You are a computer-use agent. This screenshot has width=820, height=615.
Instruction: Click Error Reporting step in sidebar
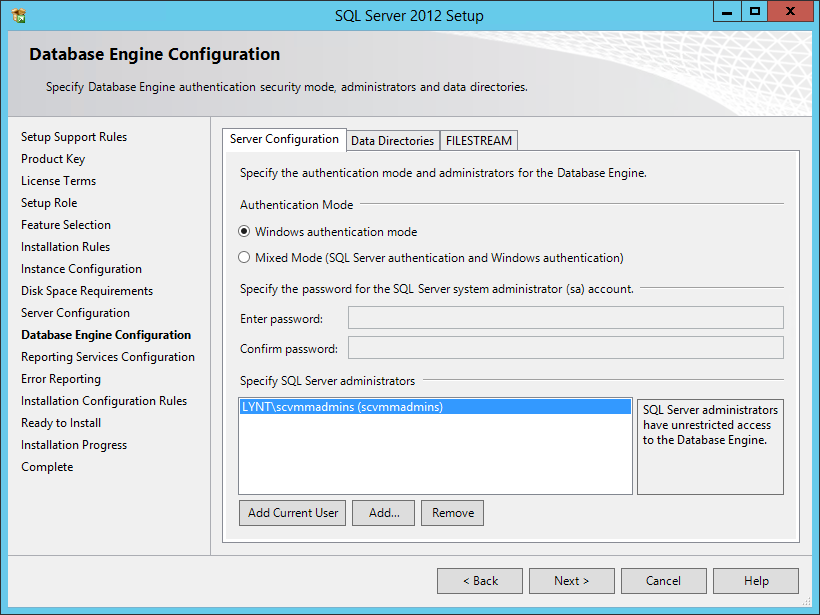(x=61, y=379)
